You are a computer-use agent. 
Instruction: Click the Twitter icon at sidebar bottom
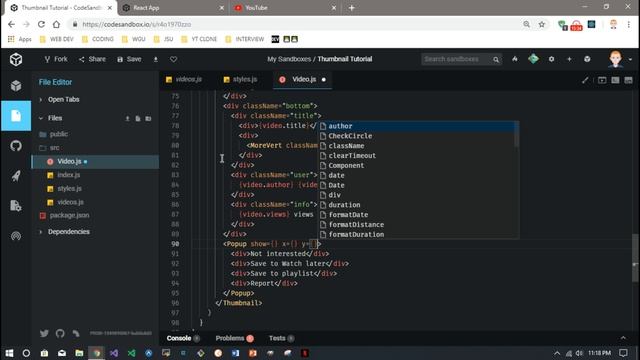coord(44,333)
